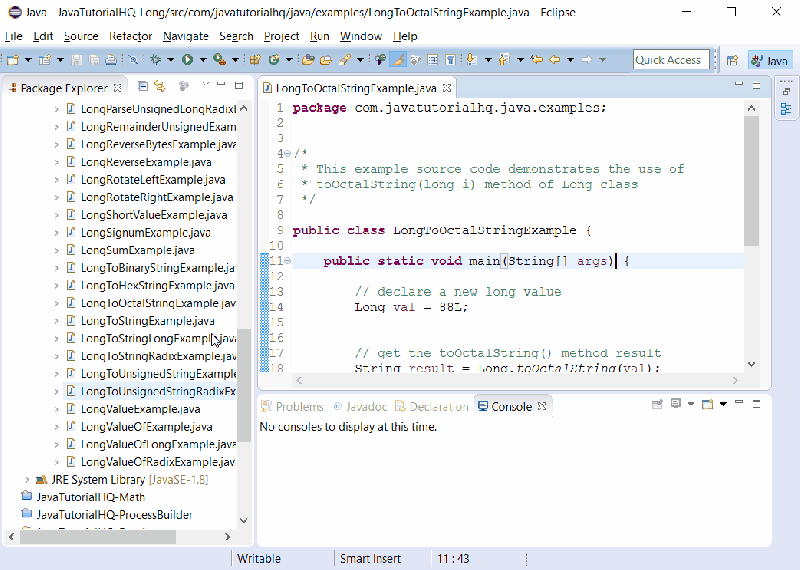The height and width of the screenshot is (570, 800).
Task: Select LongValueExample.java in Package Explorer
Action: point(140,409)
